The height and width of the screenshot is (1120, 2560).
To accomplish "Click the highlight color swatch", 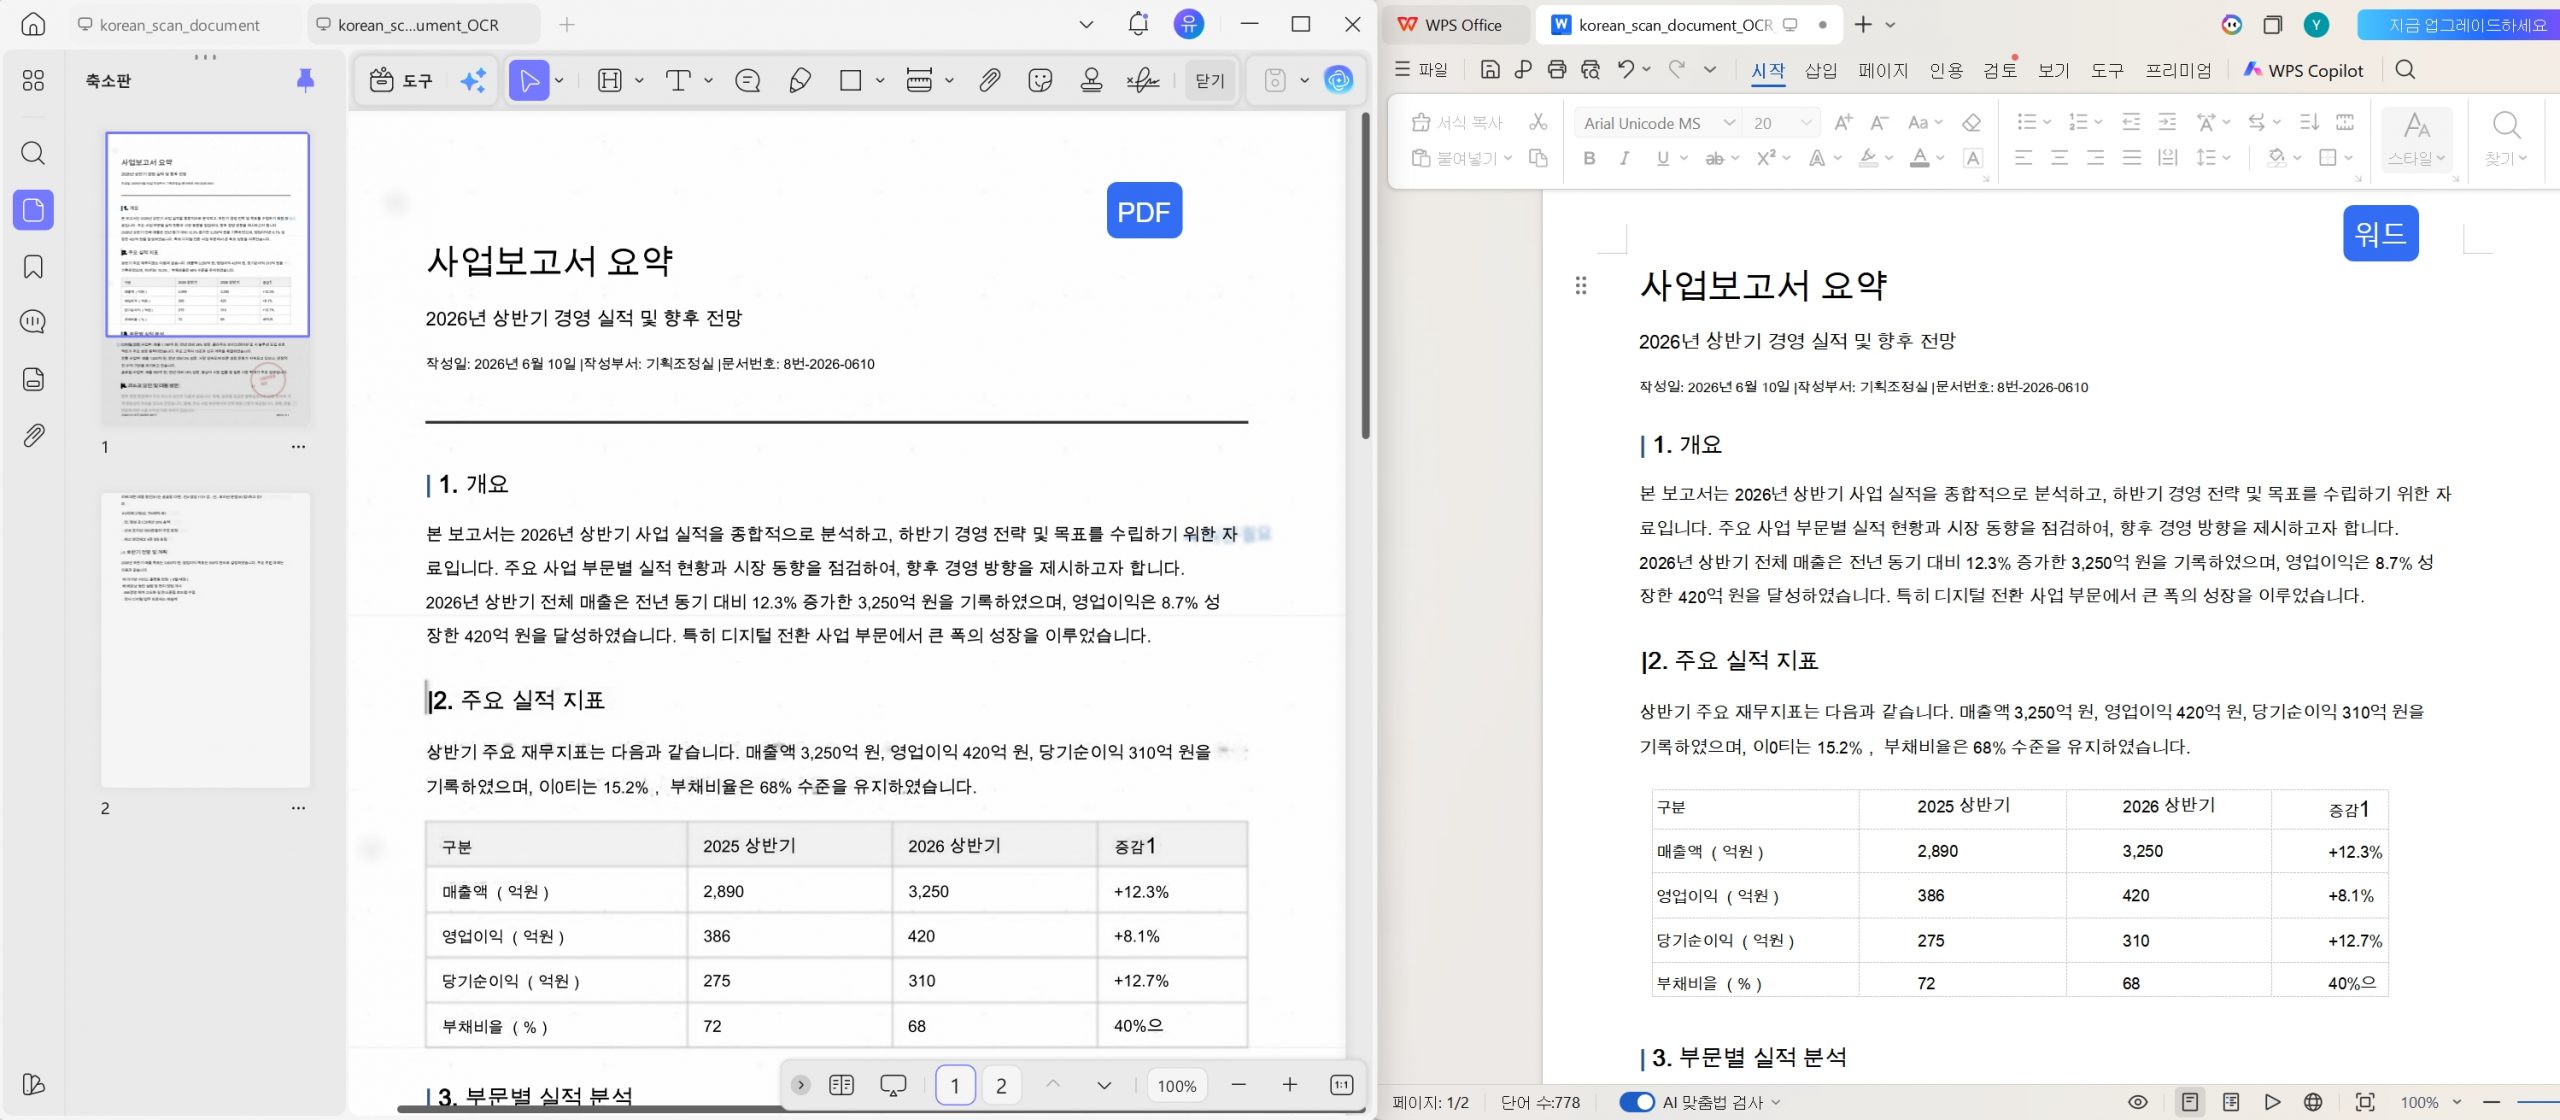I will tap(1867, 158).
